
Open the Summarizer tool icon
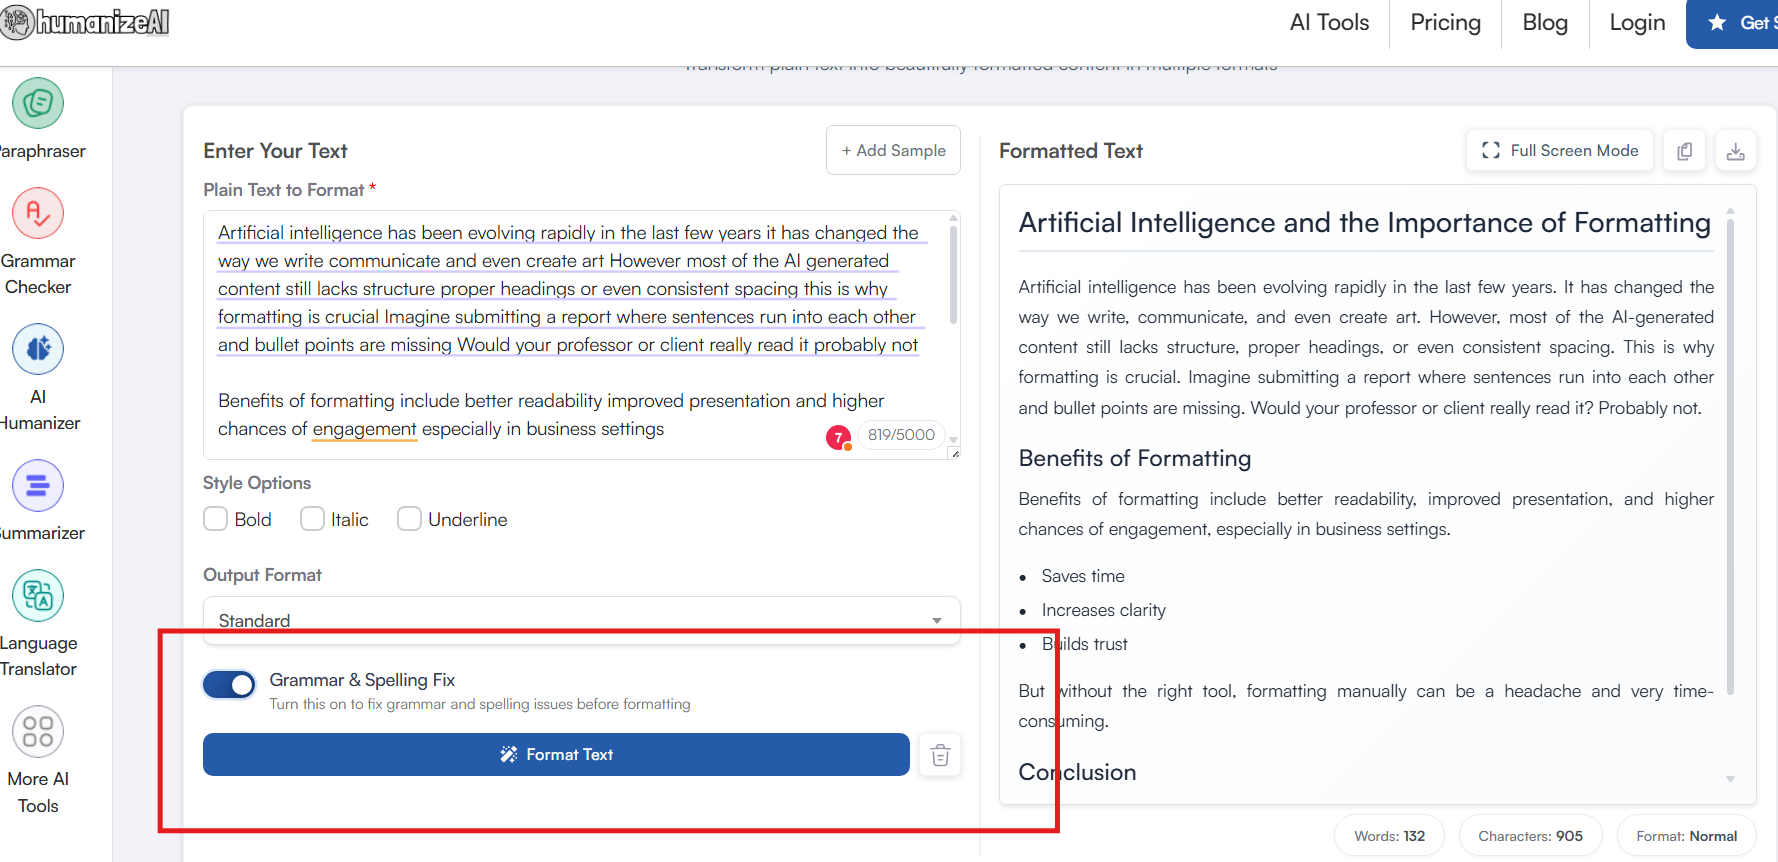tap(38, 485)
